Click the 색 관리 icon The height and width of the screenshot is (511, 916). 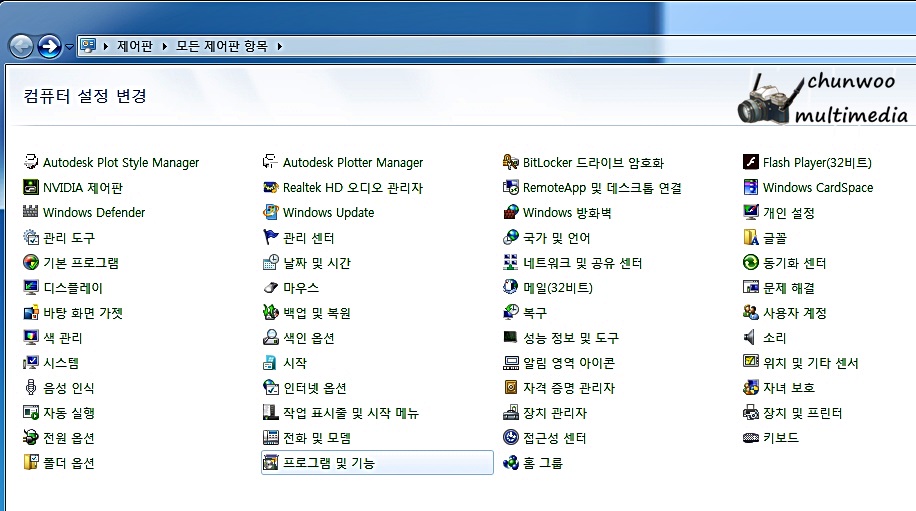pos(30,337)
